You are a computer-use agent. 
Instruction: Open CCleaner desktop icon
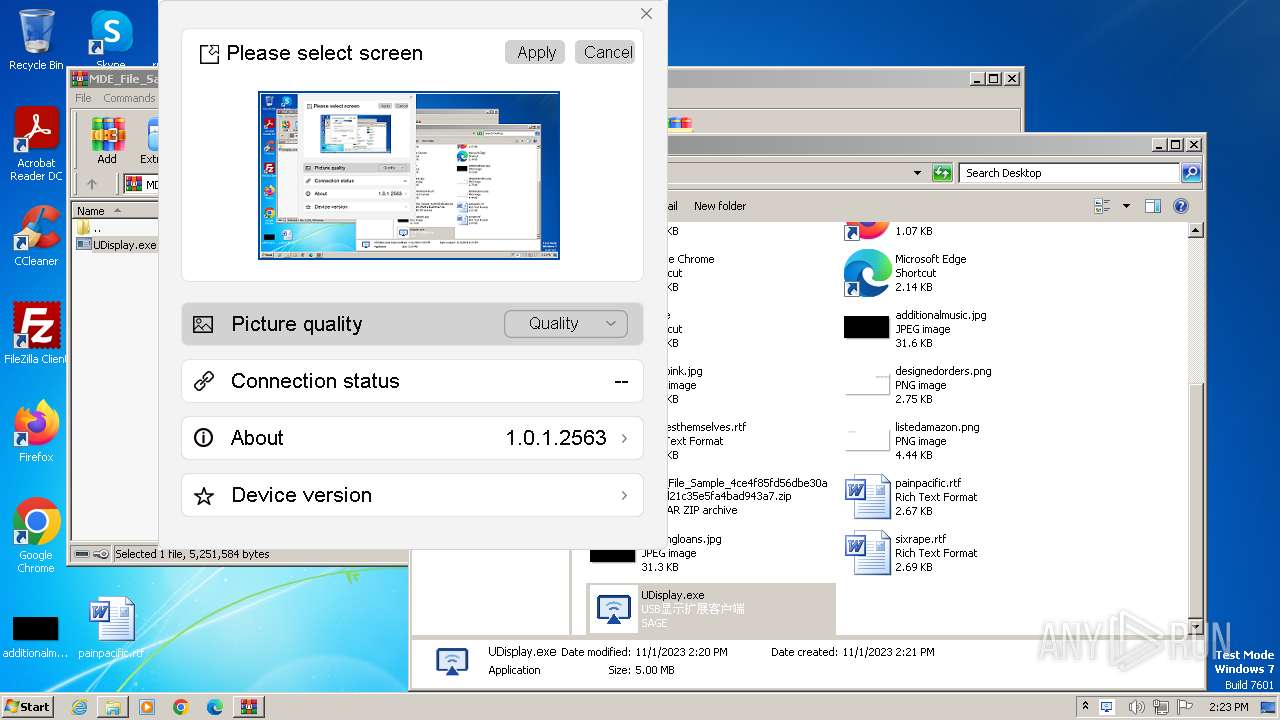click(36, 236)
